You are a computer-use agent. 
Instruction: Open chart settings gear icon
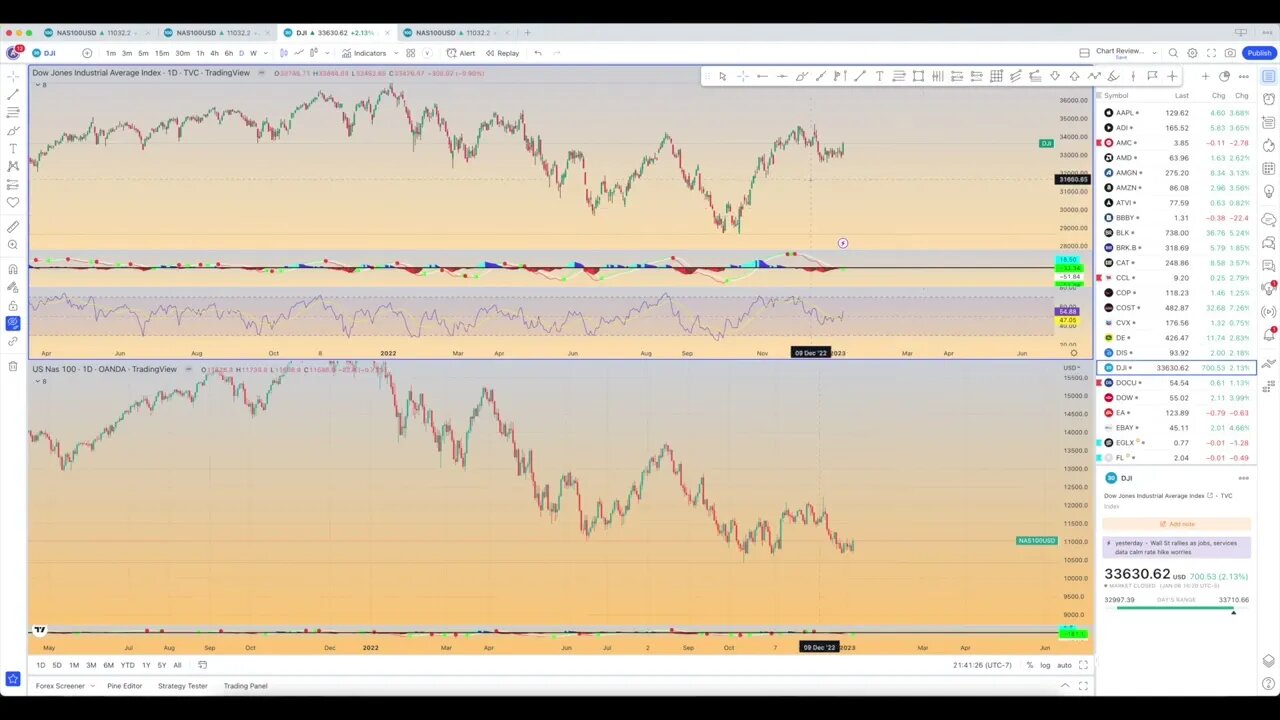[x=1192, y=53]
